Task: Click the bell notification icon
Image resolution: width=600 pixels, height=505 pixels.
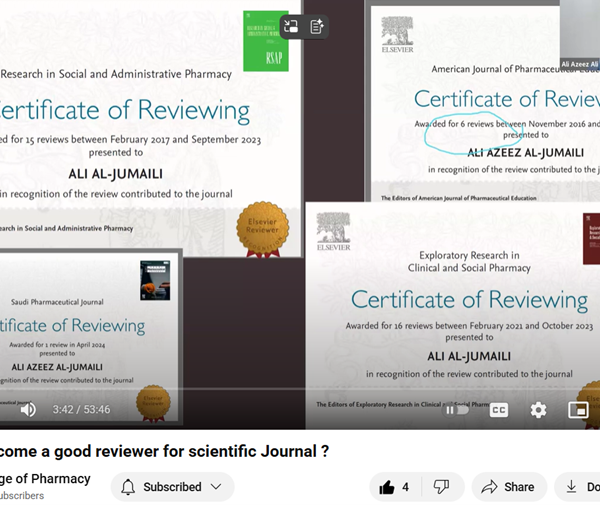Action: (128, 487)
